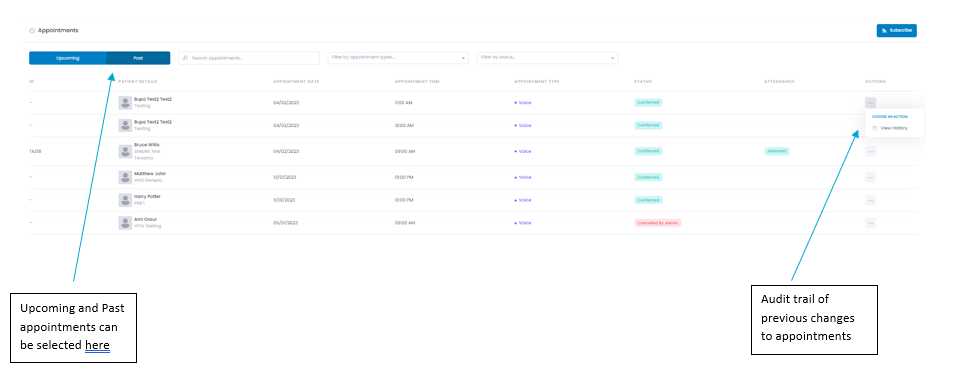The height and width of the screenshot is (390, 954).
Task: Click Bupa Test2 Test2 in 10:00 AM row
Action: [x=153, y=122]
